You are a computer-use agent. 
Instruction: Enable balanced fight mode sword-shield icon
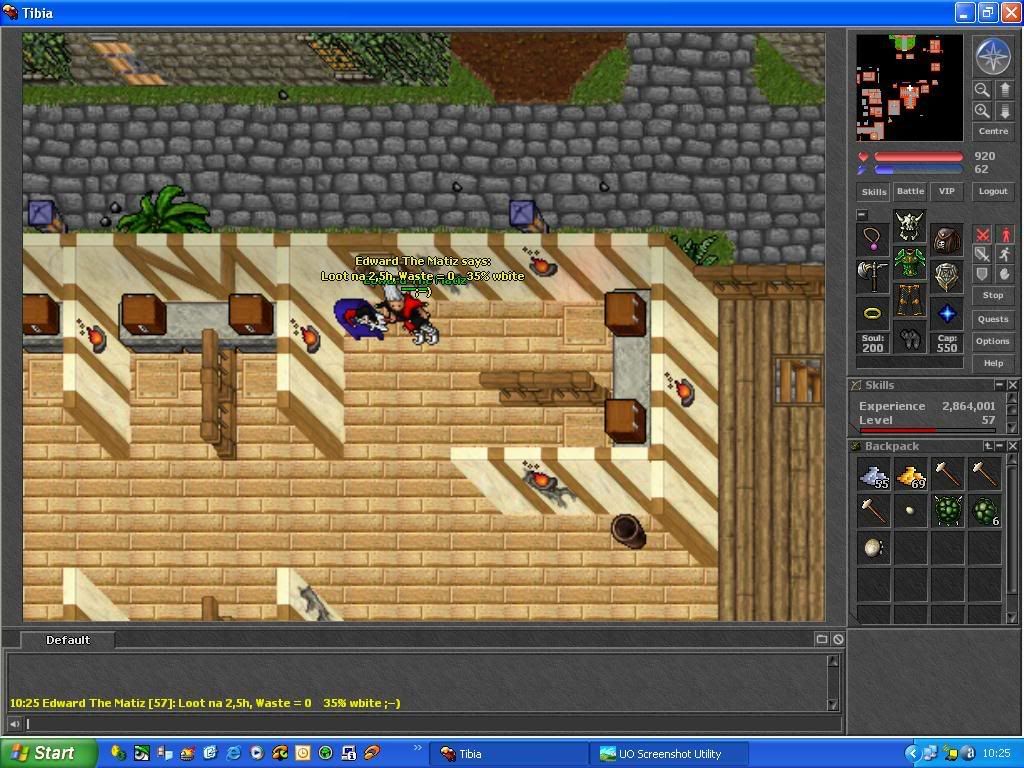tap(982, 254)
